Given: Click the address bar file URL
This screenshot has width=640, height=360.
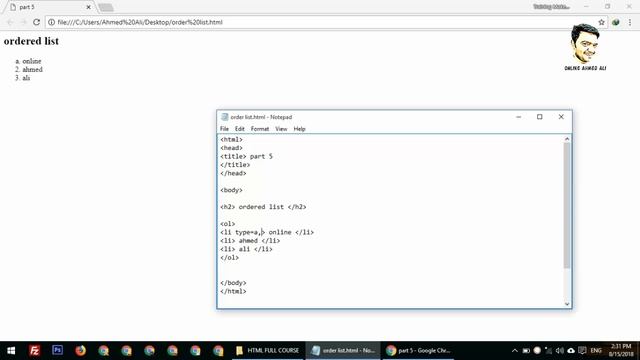Looking at the screenshot, I should click(x=140, y=22).
